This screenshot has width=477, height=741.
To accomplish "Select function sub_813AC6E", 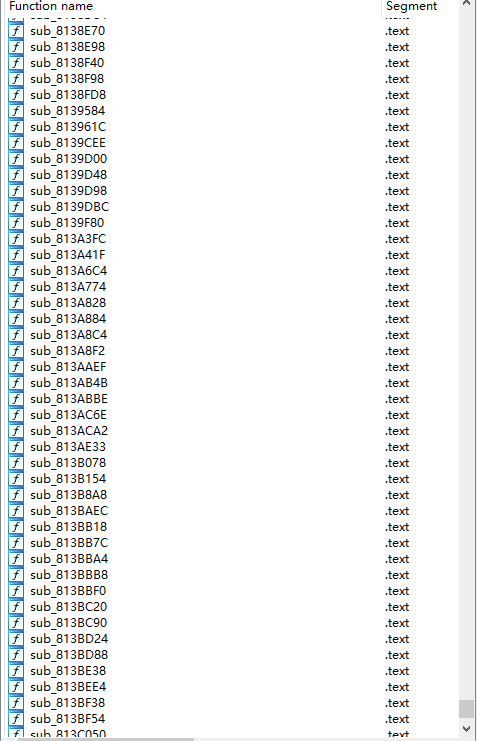I will [69, 415].
